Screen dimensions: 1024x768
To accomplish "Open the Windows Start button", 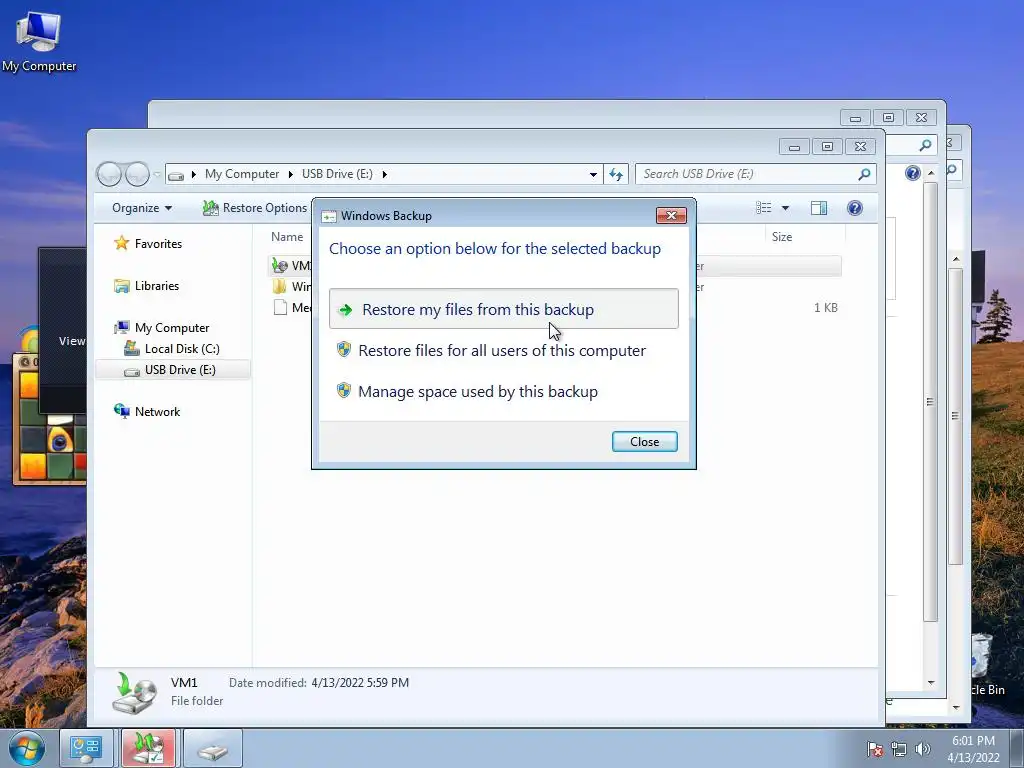I will tap(27, 748).
